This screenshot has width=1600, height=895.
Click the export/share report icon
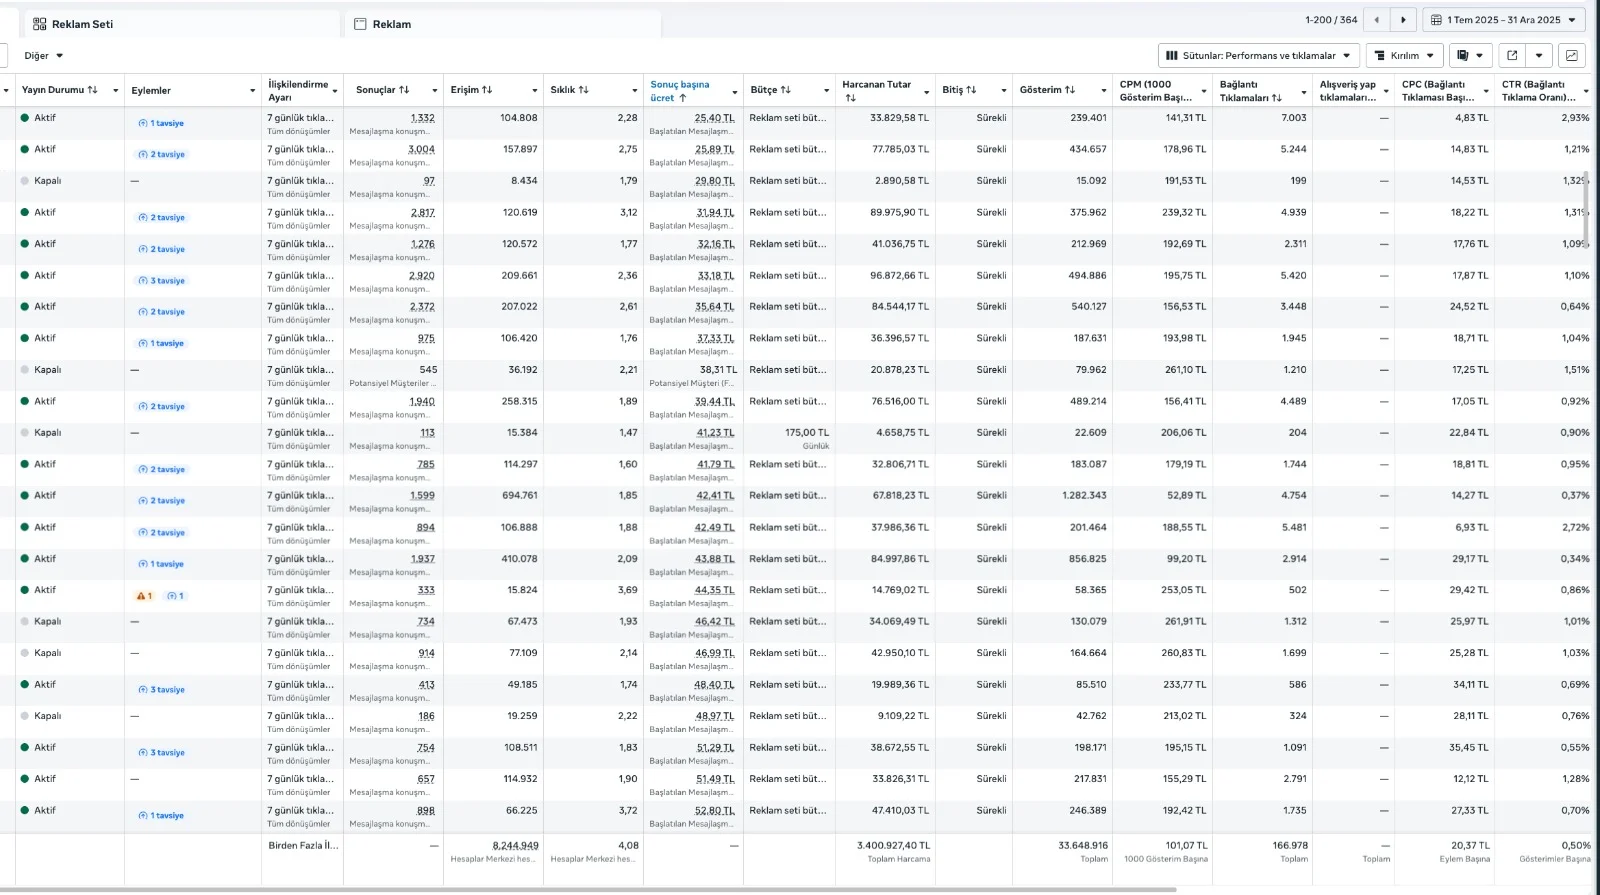coord(1512,56)
